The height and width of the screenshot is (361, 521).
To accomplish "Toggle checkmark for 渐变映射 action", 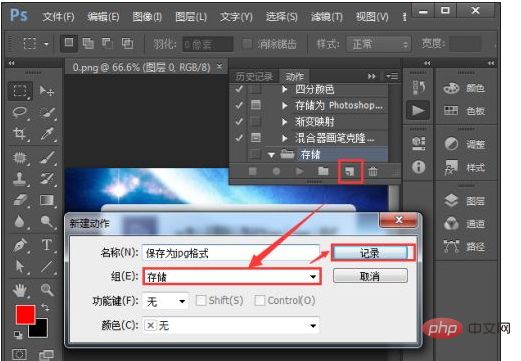I will [239, 121].
